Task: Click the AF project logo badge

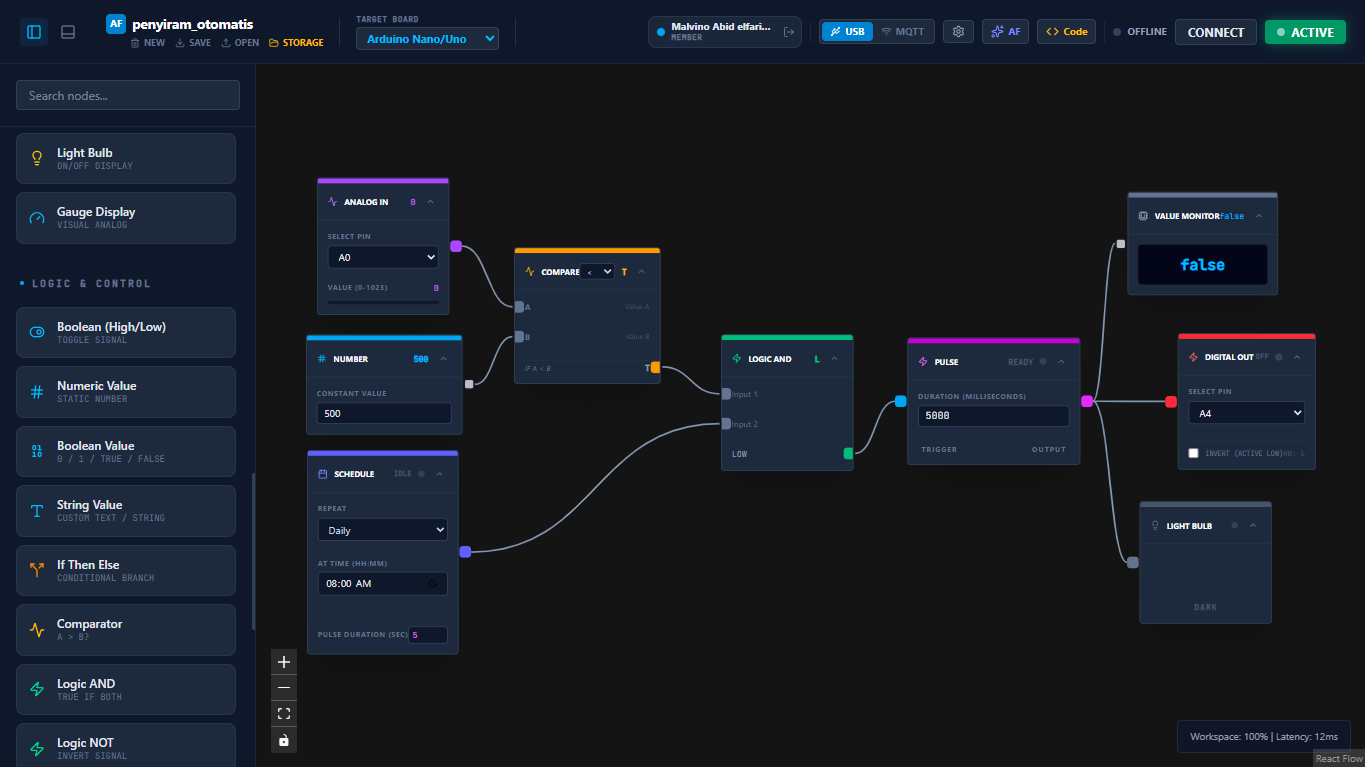Action: pyautogui.click(x=116, y=24)
